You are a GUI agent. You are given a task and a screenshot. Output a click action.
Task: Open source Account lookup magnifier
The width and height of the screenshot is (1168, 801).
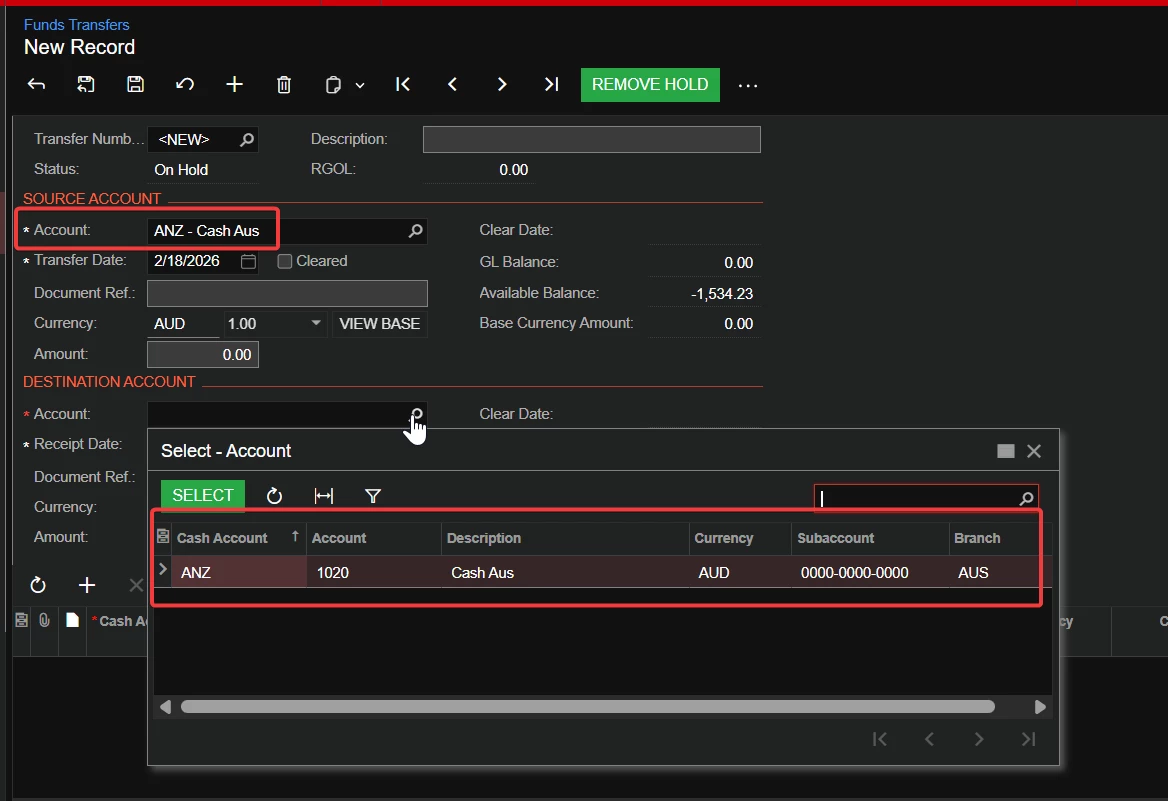(x=416, y=231)
